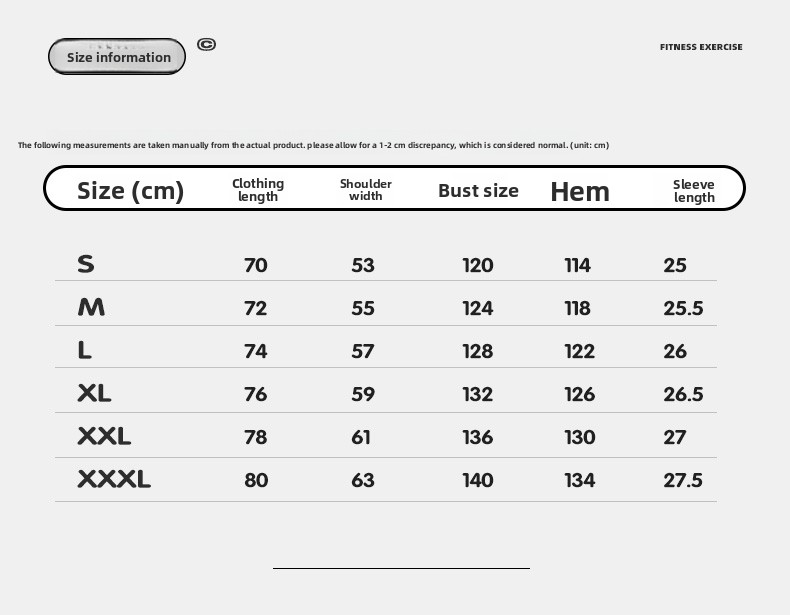Viewport: 790px width, 615px height.
Task: Click the copyright symbol icon
Action: [207, 44]
